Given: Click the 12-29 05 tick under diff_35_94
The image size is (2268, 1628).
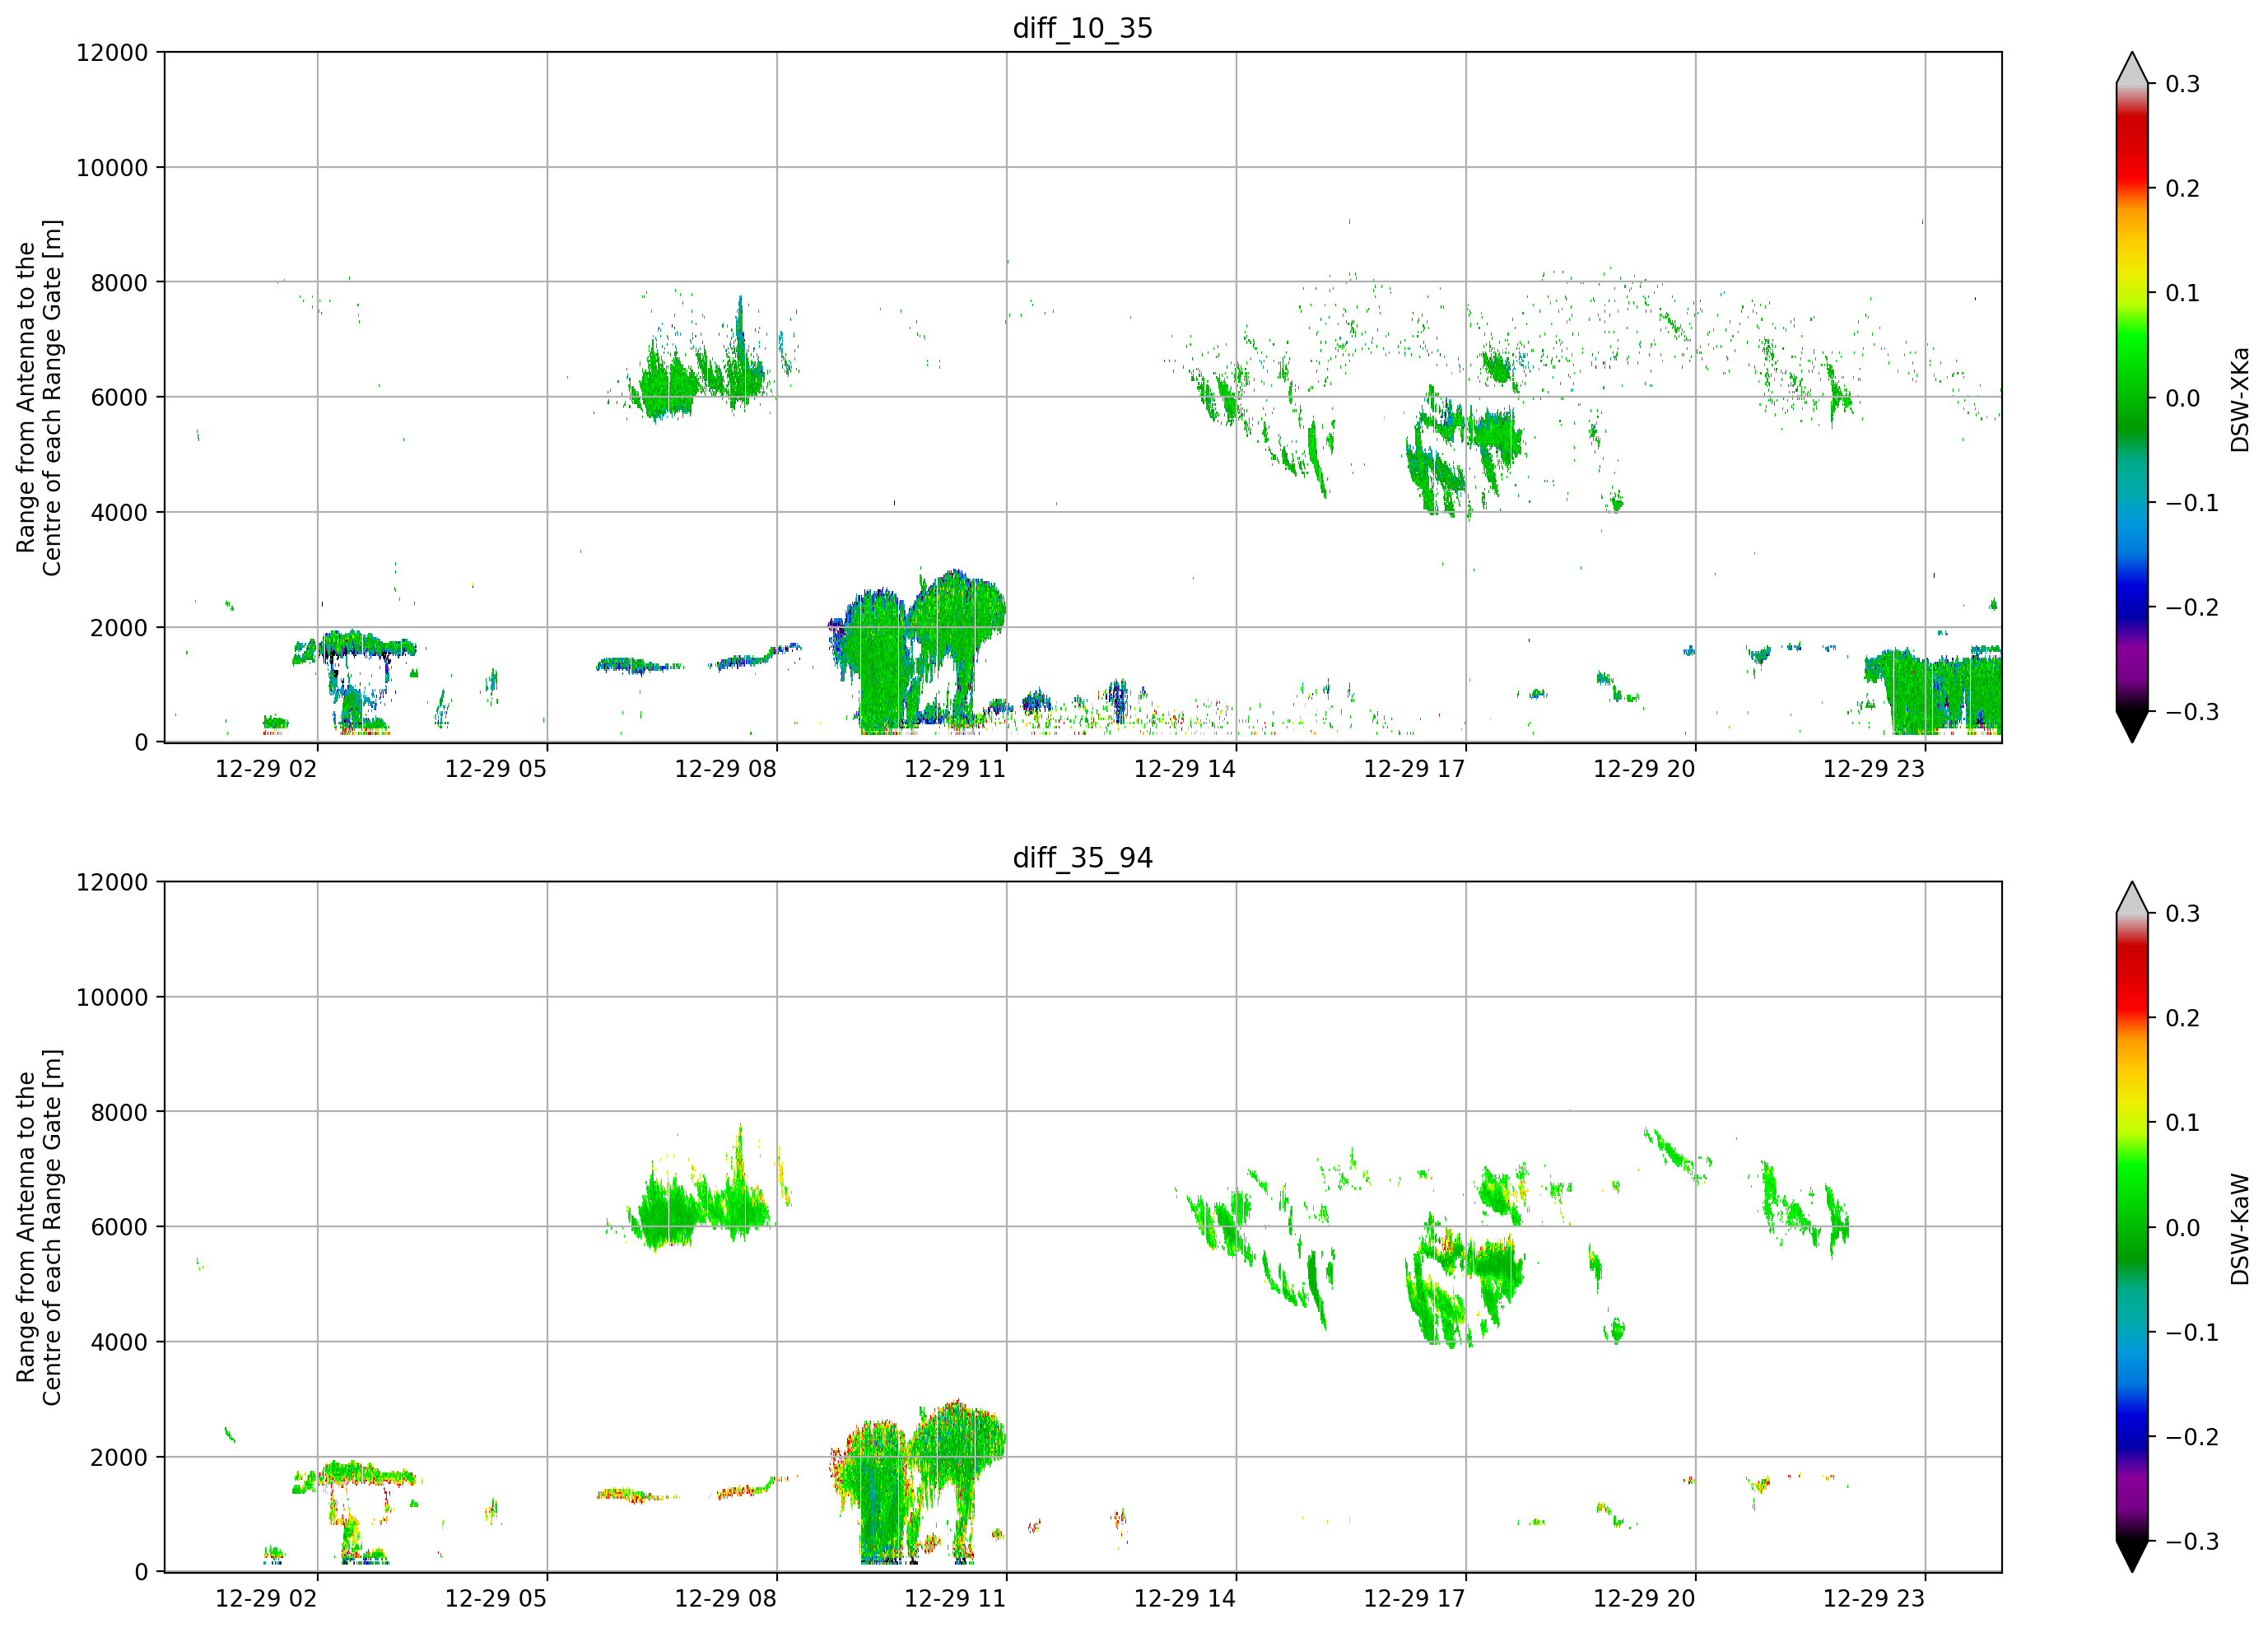Looking at the screenshot, I should pos(496,1599).
